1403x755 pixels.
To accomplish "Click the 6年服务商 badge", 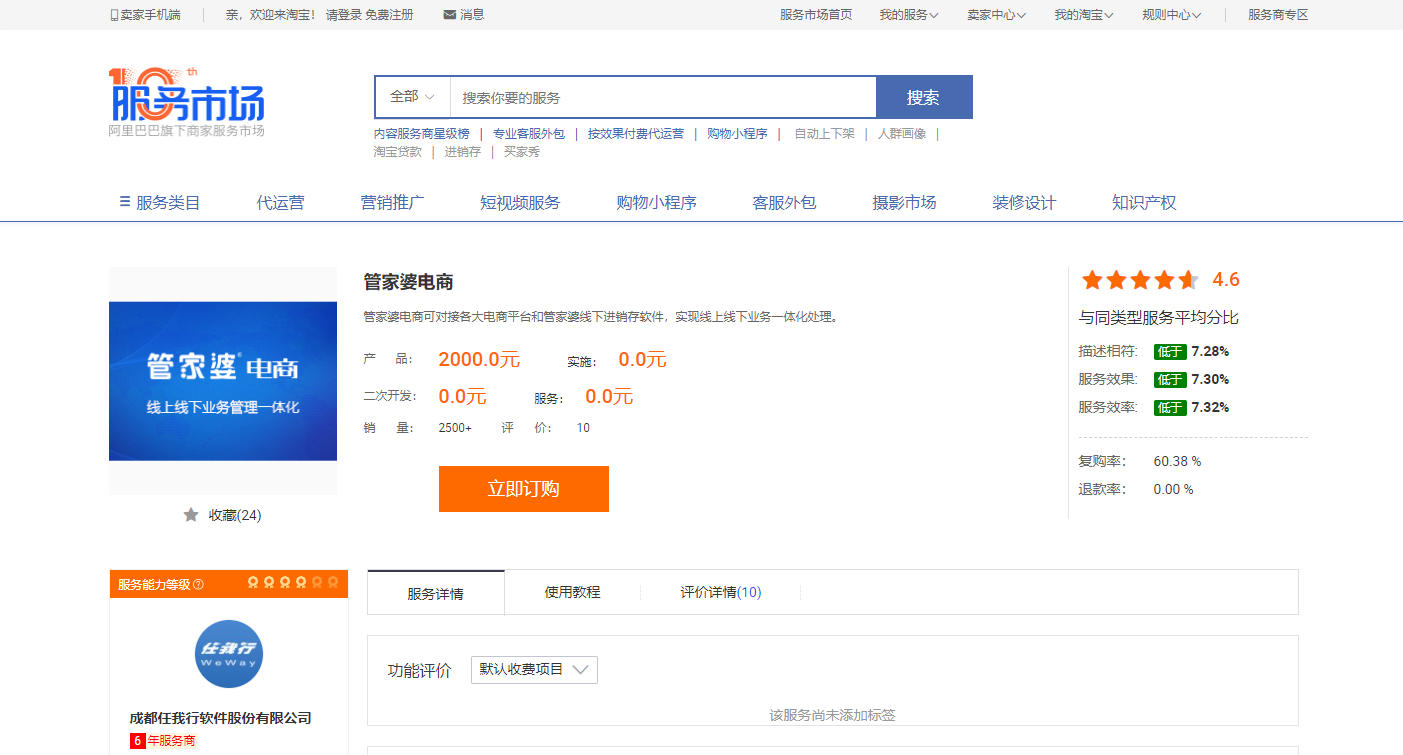I will [x=163, y=741].
